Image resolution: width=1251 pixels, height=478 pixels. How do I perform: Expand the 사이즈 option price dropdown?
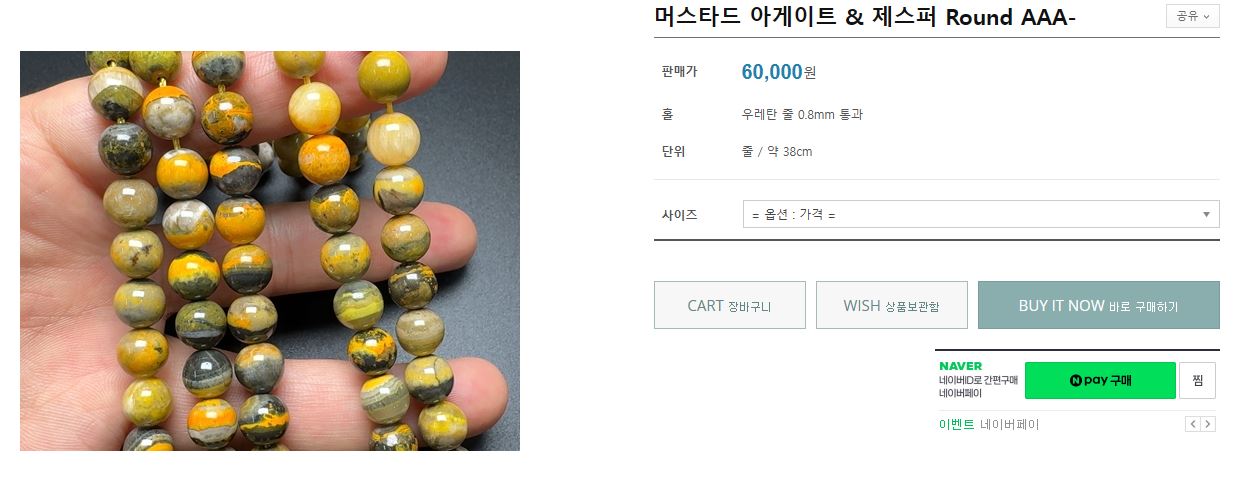pos(980,214)
